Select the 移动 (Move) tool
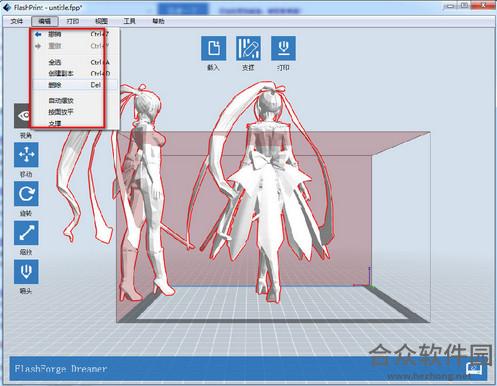 pyautogui.click(x=26, y=155)
